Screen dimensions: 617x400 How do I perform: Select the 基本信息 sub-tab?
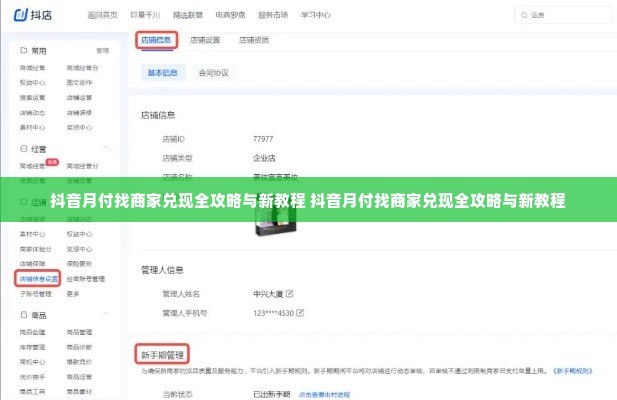163,73
